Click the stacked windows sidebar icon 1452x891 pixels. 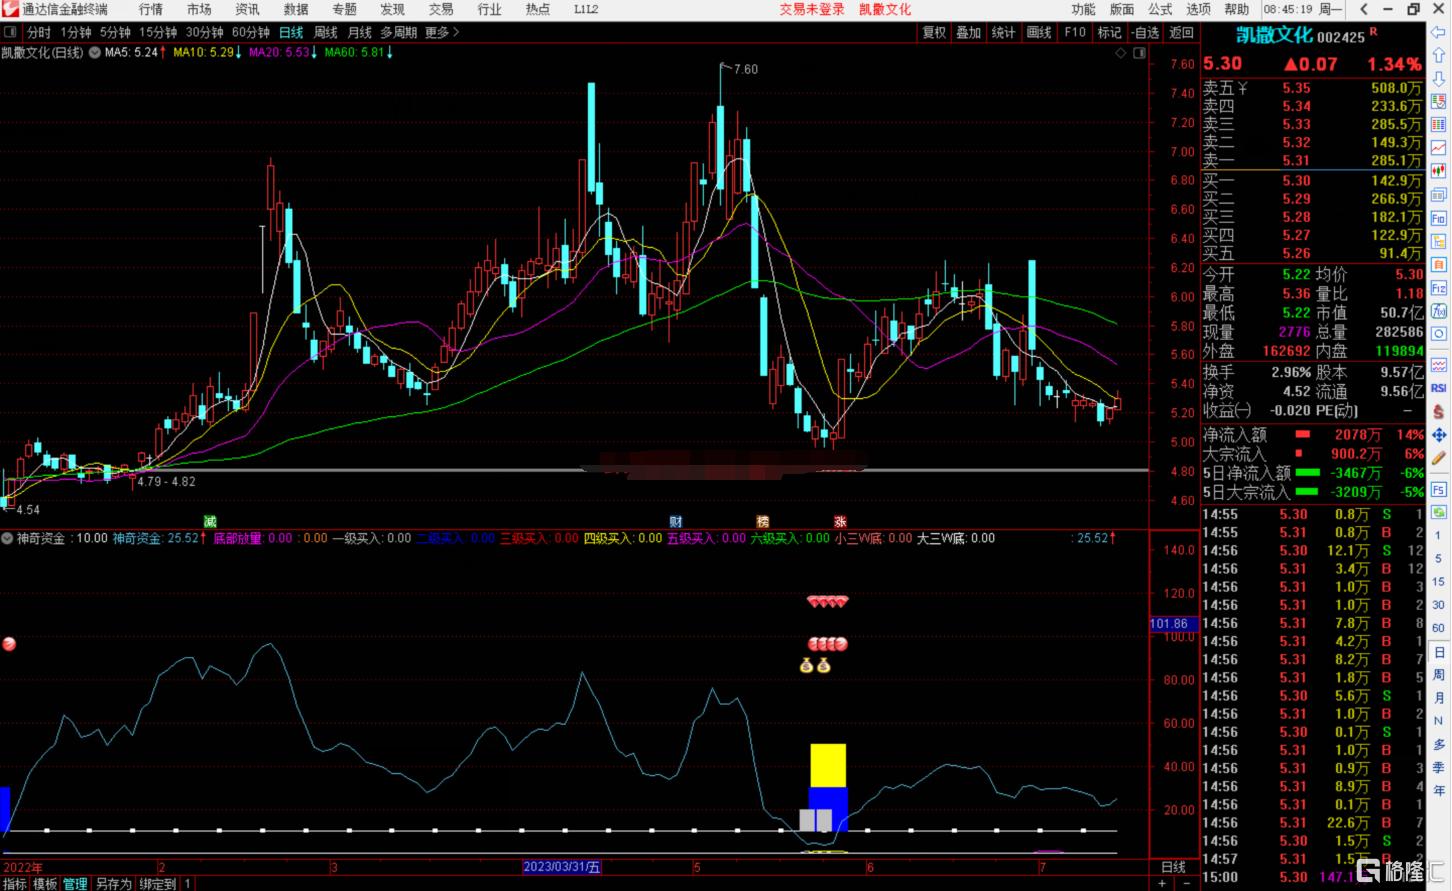1439,194
